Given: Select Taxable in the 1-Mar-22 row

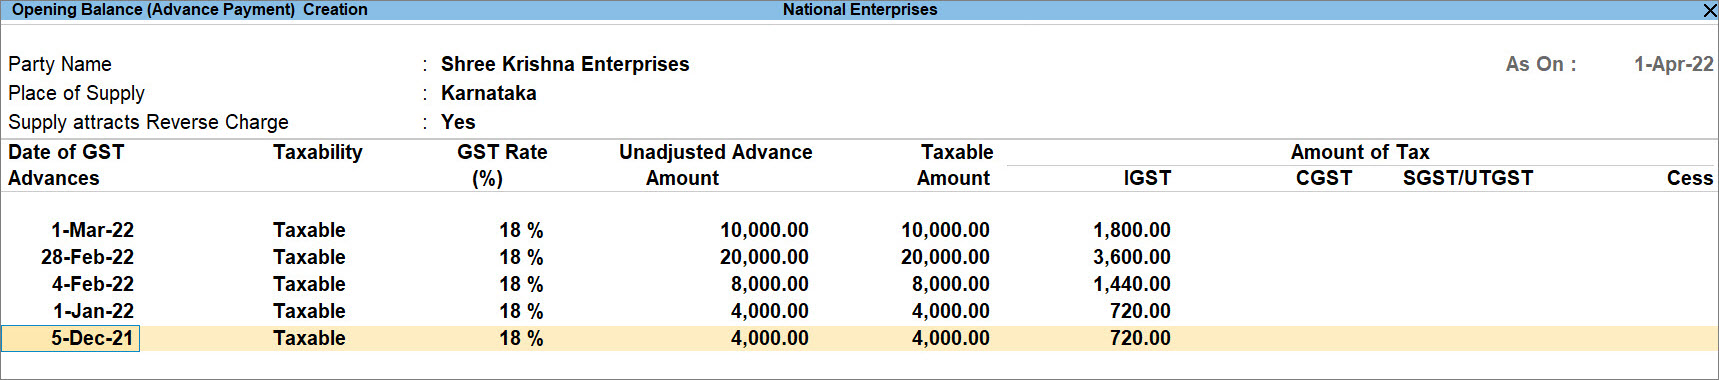Looking at the screenshot, I should (309, 230).
